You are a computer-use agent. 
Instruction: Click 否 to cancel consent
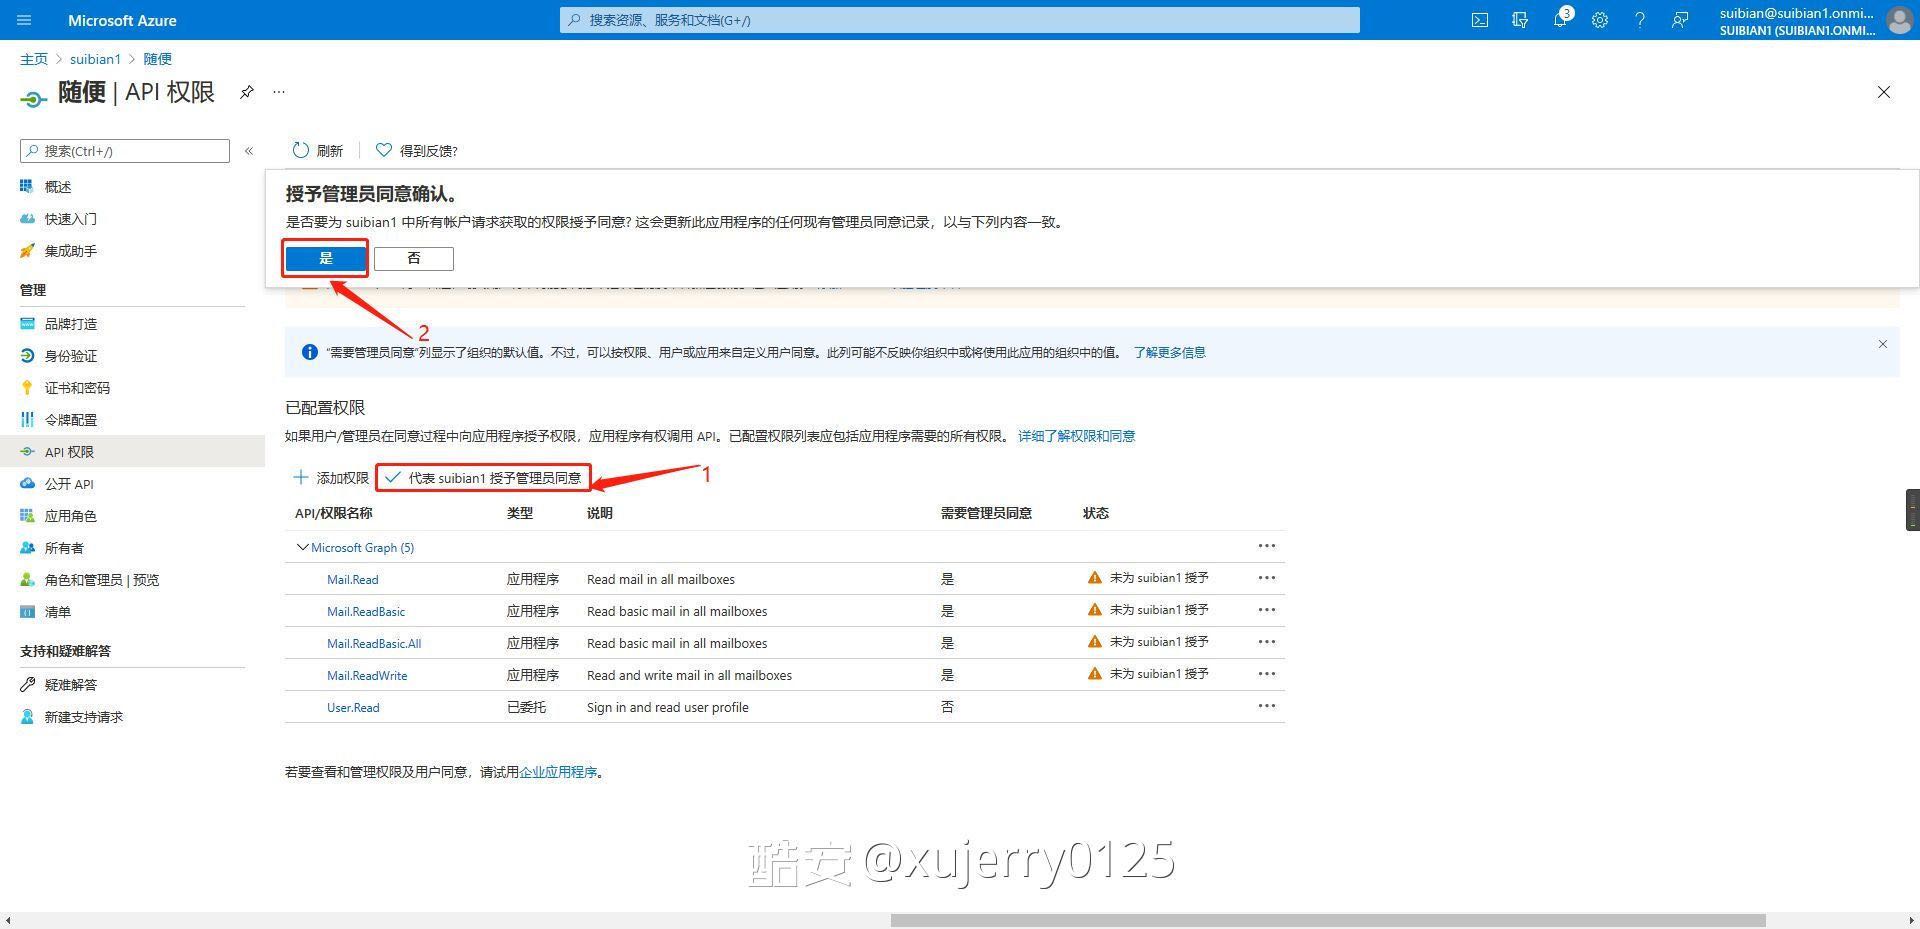click(414, 259)
